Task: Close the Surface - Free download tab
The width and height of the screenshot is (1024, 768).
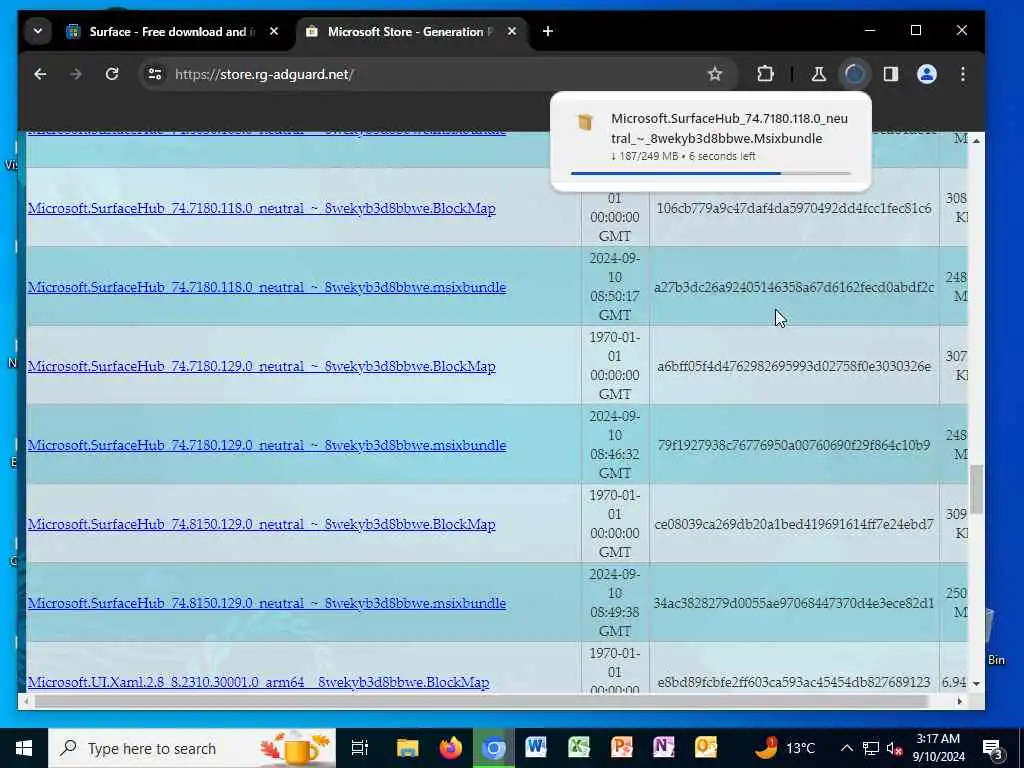Action: [x=274, y=31]
